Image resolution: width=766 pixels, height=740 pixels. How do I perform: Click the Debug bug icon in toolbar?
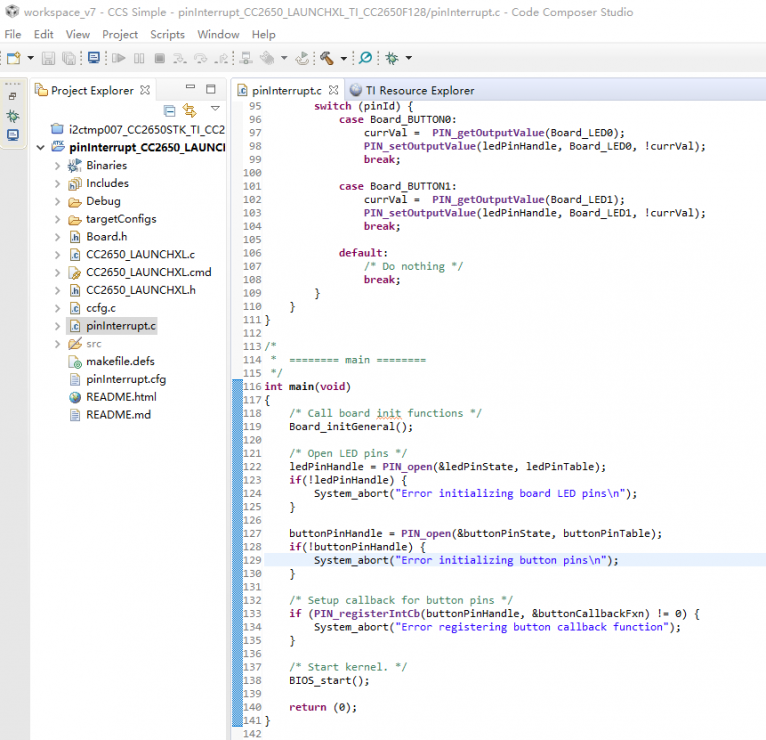[x=391, y=59]
